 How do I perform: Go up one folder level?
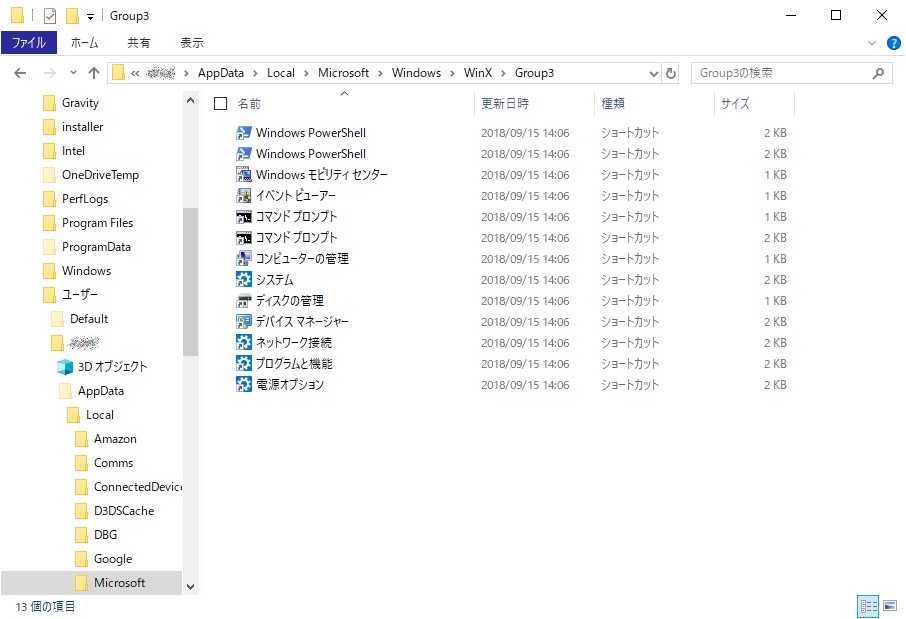coord(94,73)
